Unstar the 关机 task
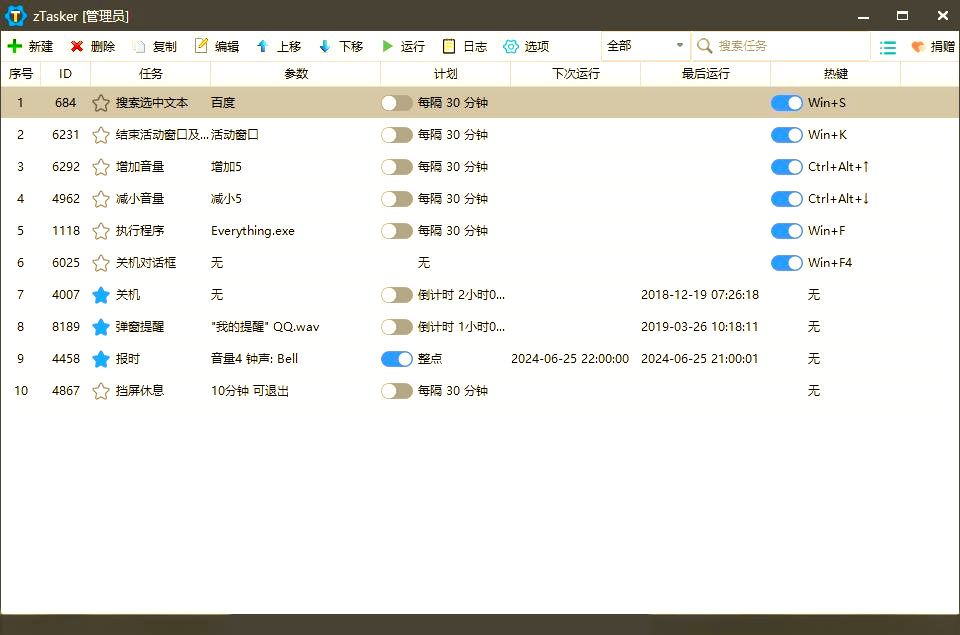This screenshot has height=635, width=960. click(100, 295)
